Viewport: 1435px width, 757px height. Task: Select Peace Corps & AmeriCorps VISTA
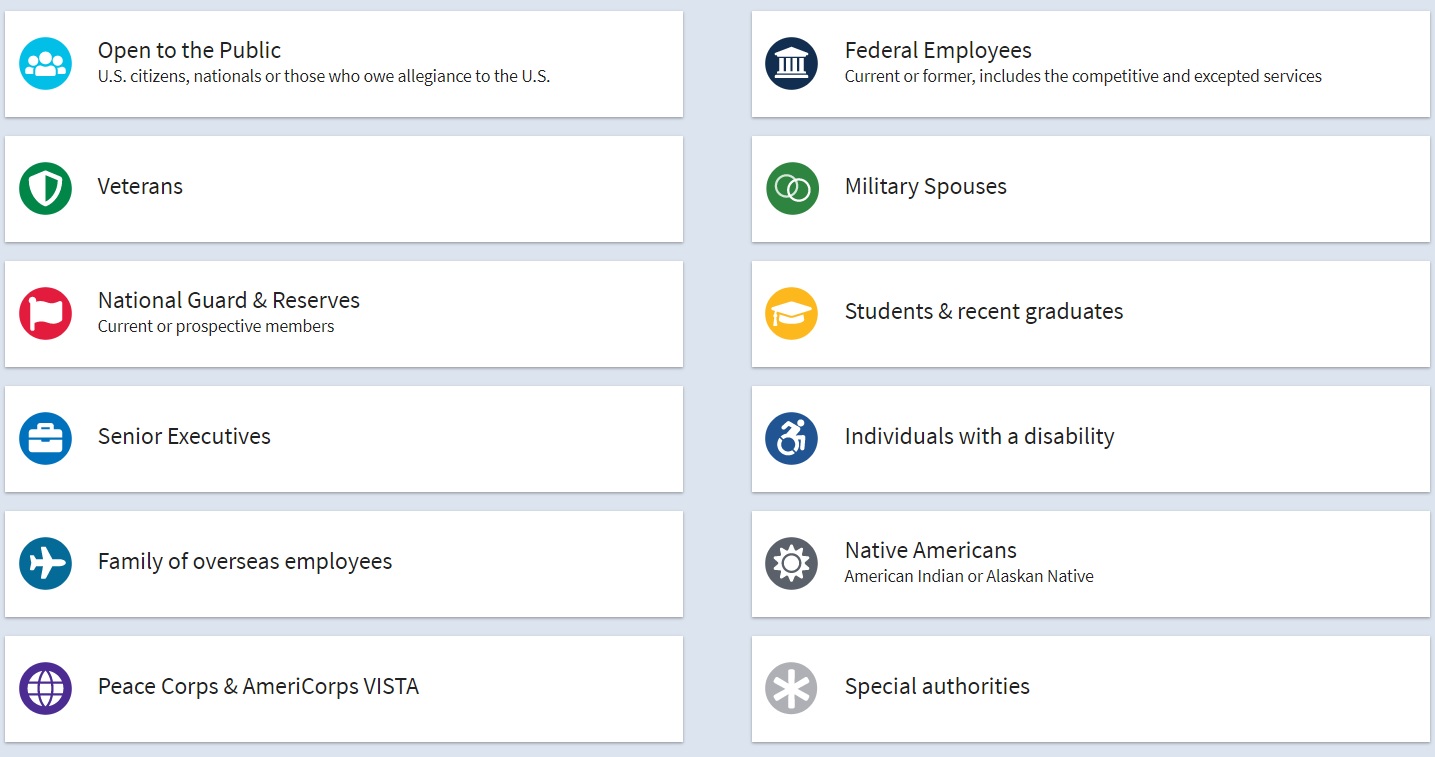258,687
